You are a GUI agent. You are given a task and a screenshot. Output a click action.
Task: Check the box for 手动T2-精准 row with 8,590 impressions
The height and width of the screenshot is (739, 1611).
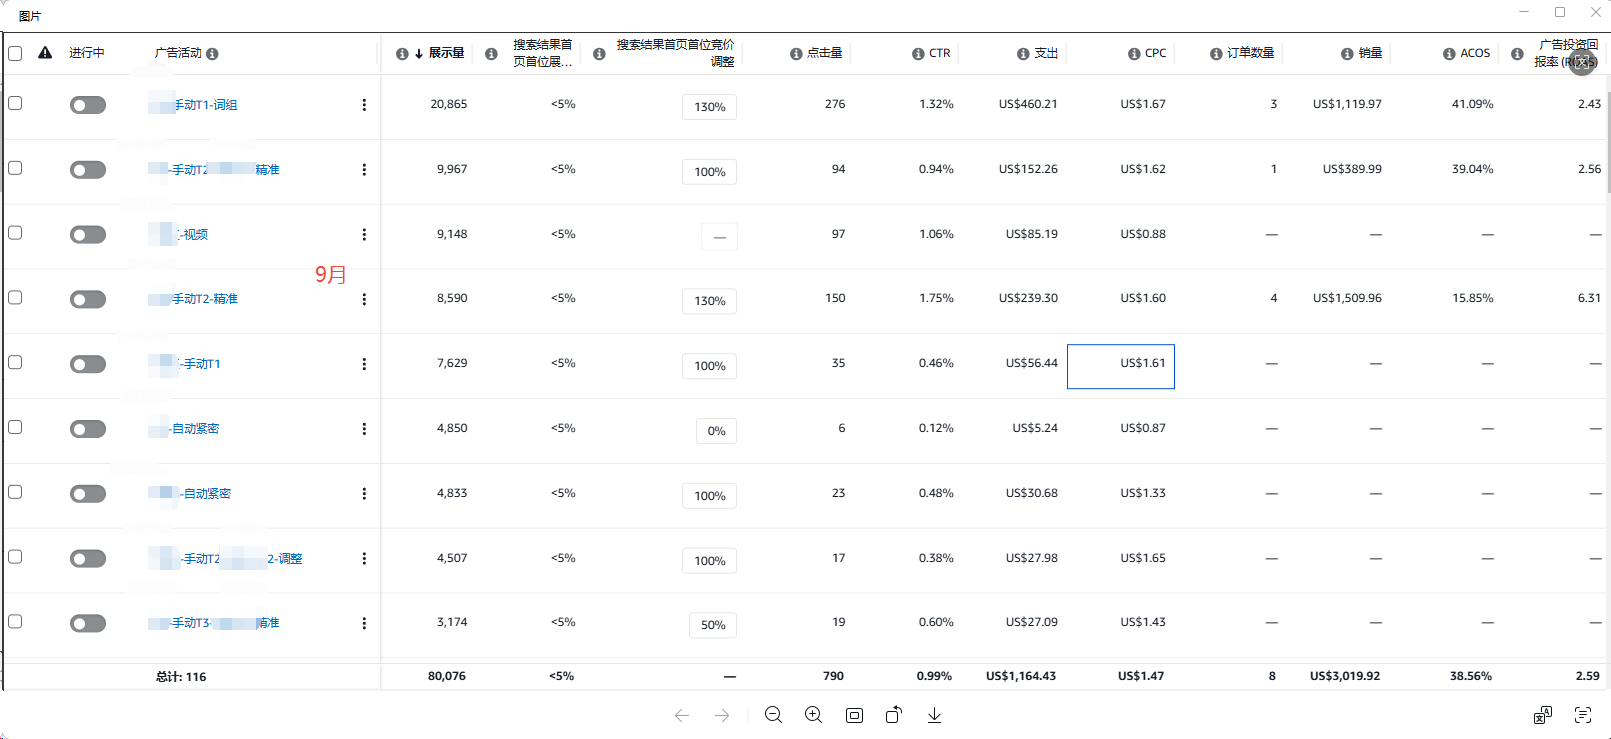point(15,298)
